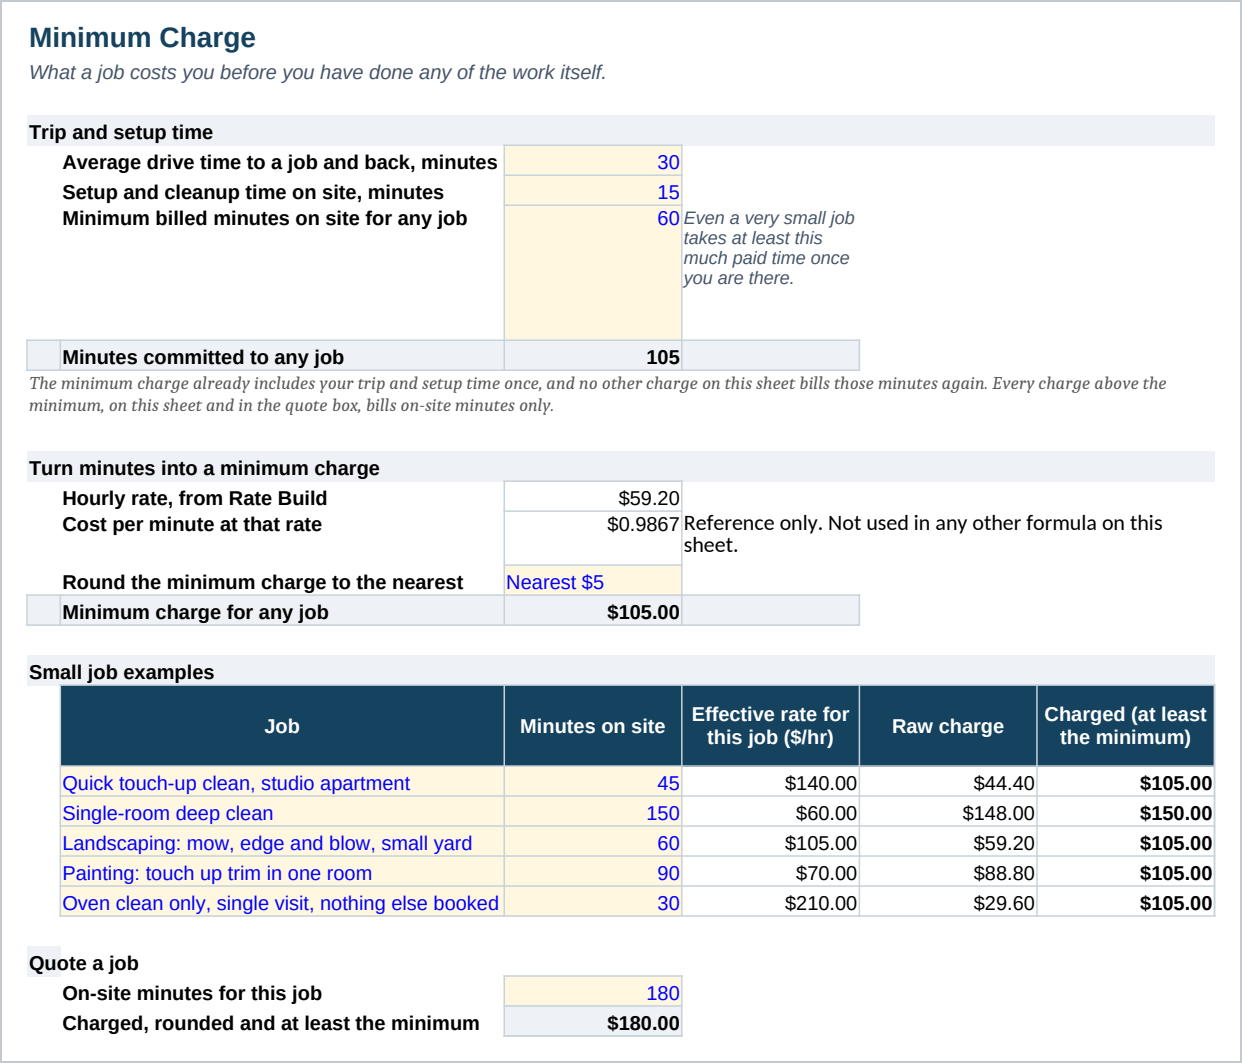Click the 'Reference only. Not used in any other formula' note
This screenshot has width=1242, height=1063.
(923, 533)
